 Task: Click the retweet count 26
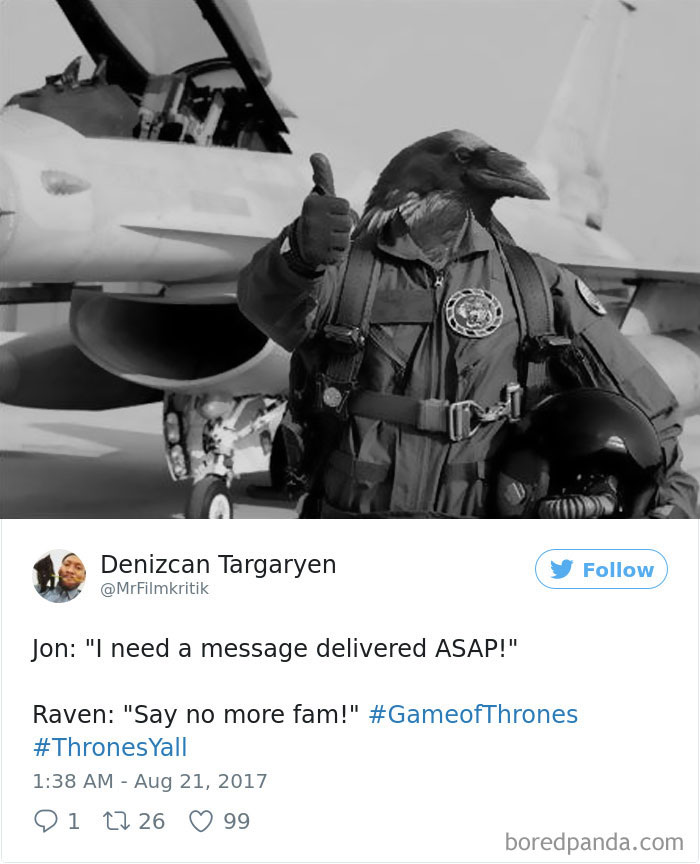[152, 821]
